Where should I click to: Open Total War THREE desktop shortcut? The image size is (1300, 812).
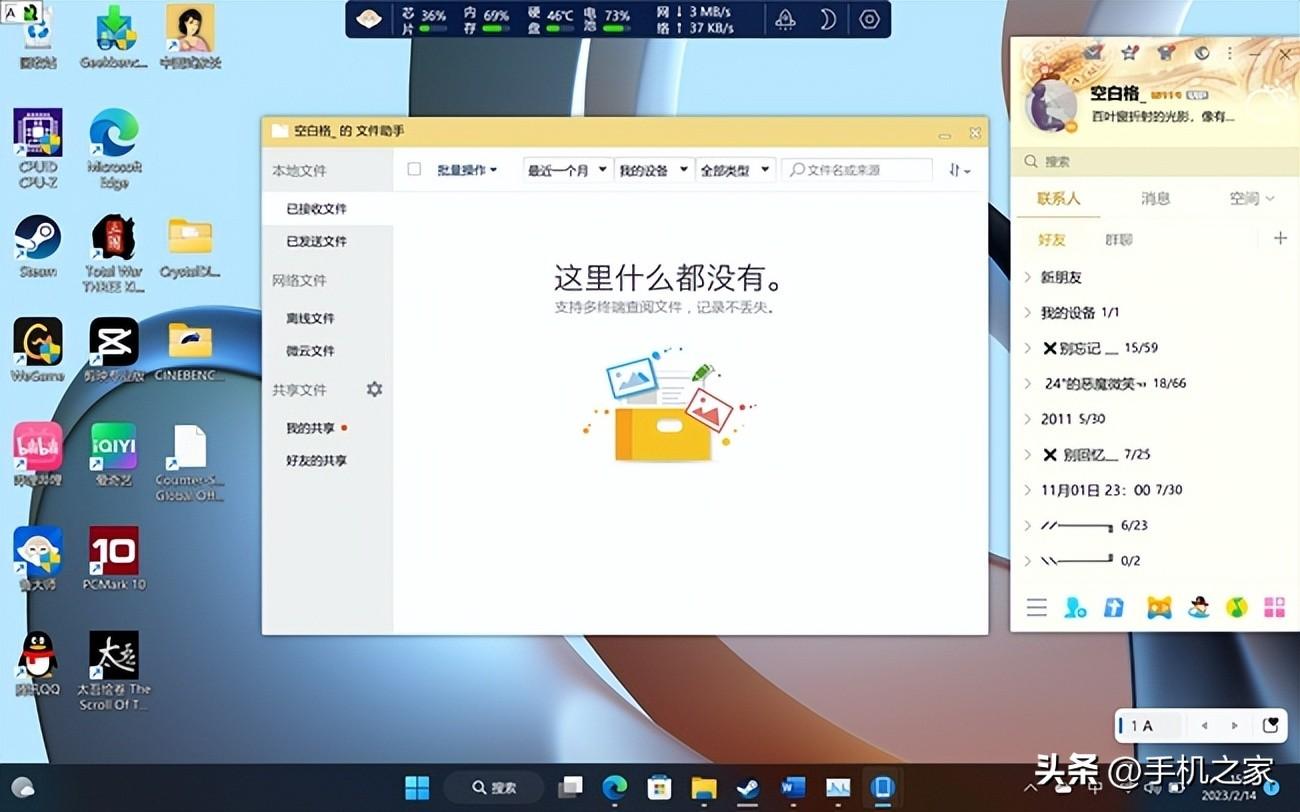coord(114,253)
